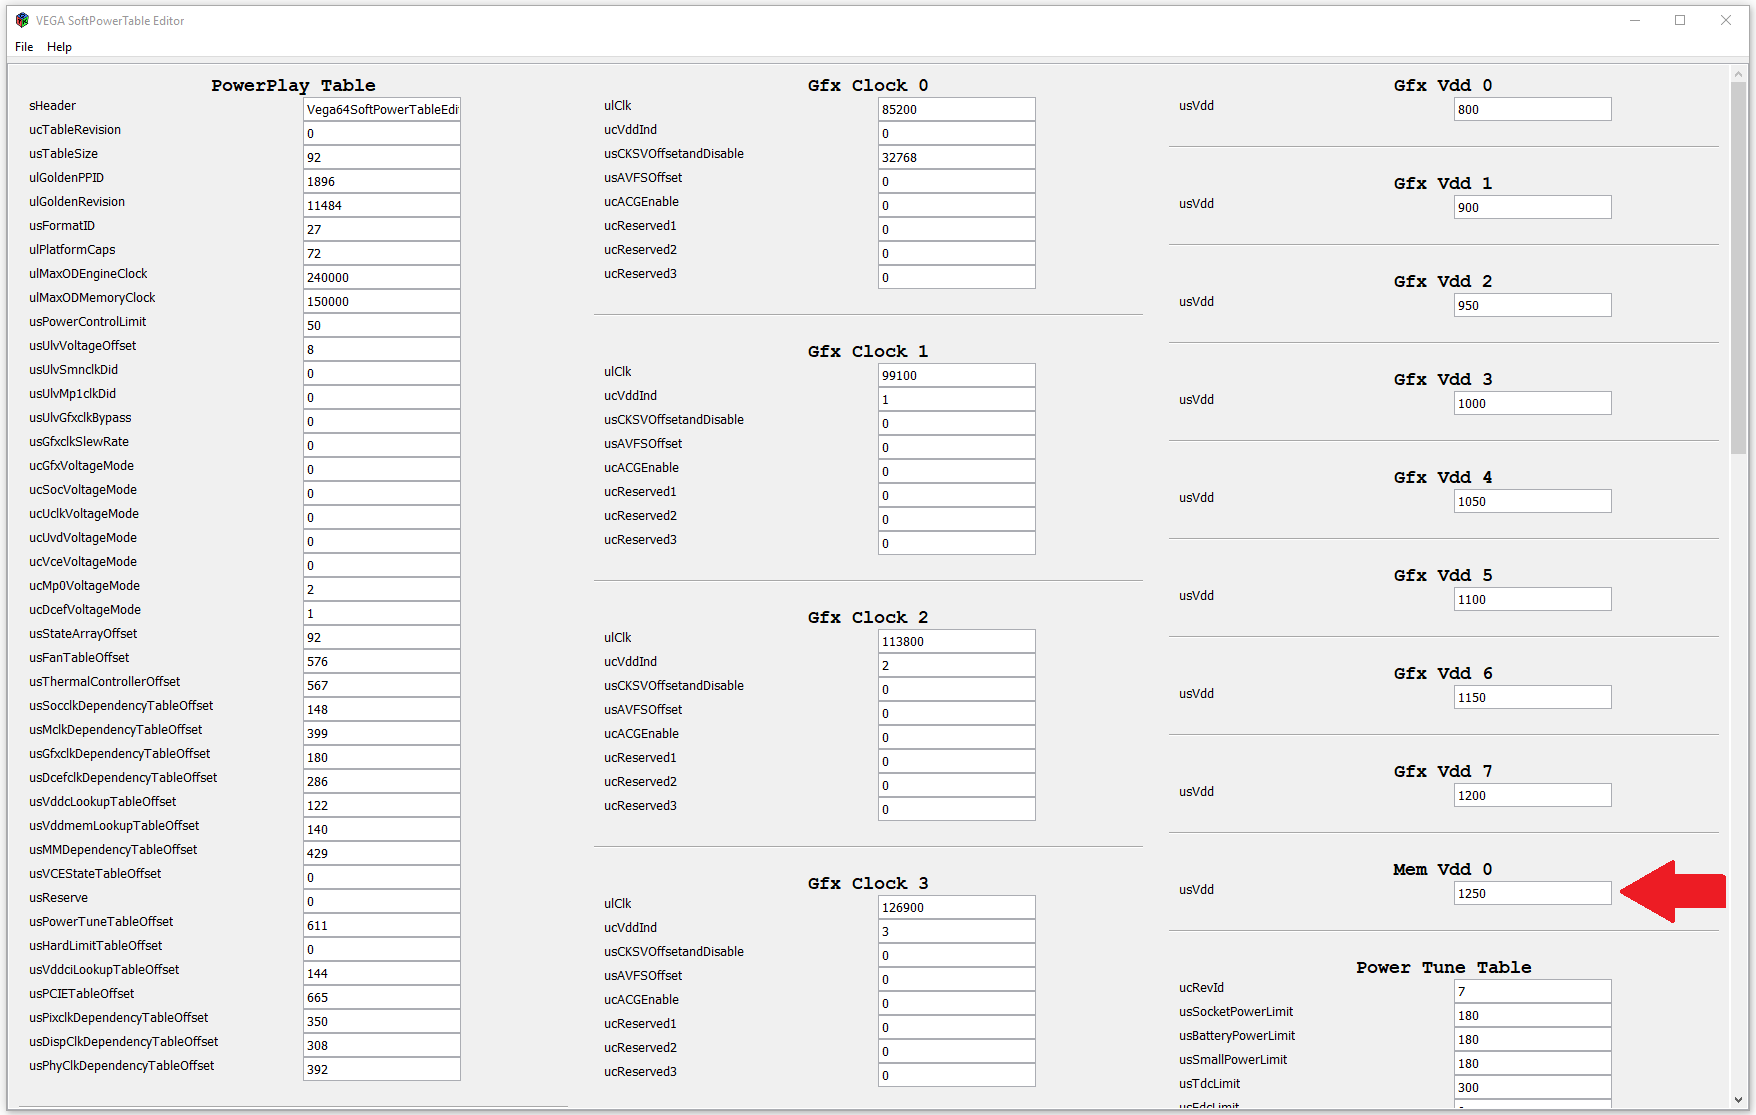Click the usSmallPowerLimit field

(1533, 1063)
